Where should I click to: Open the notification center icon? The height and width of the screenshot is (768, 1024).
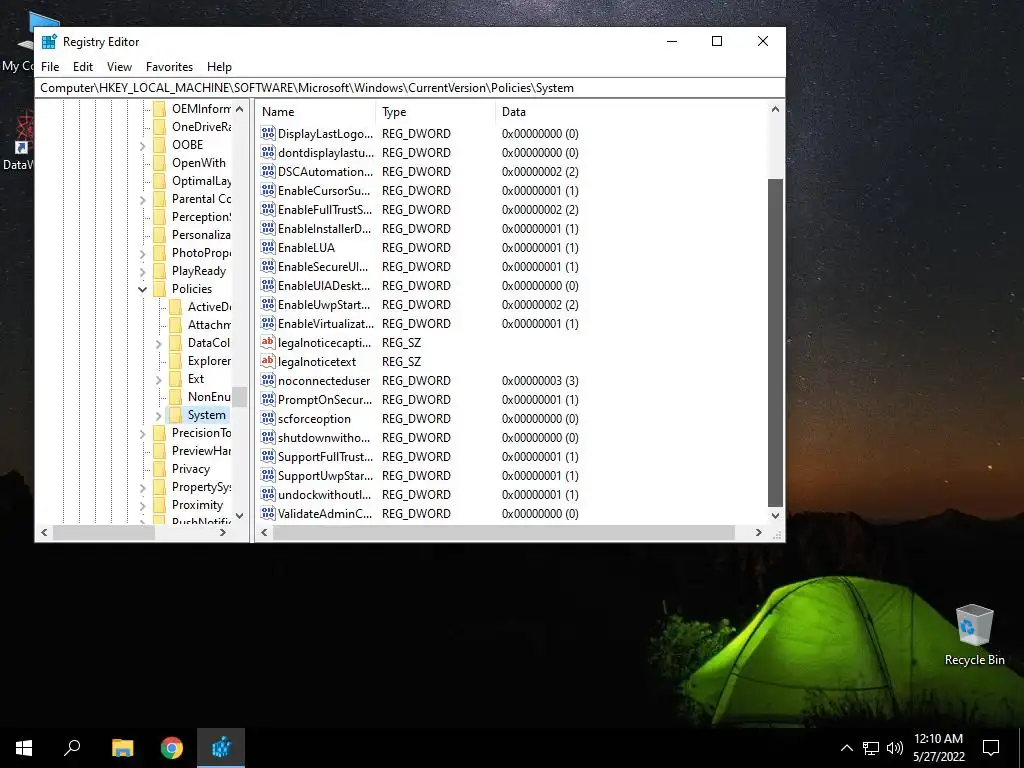click(991, 748)
